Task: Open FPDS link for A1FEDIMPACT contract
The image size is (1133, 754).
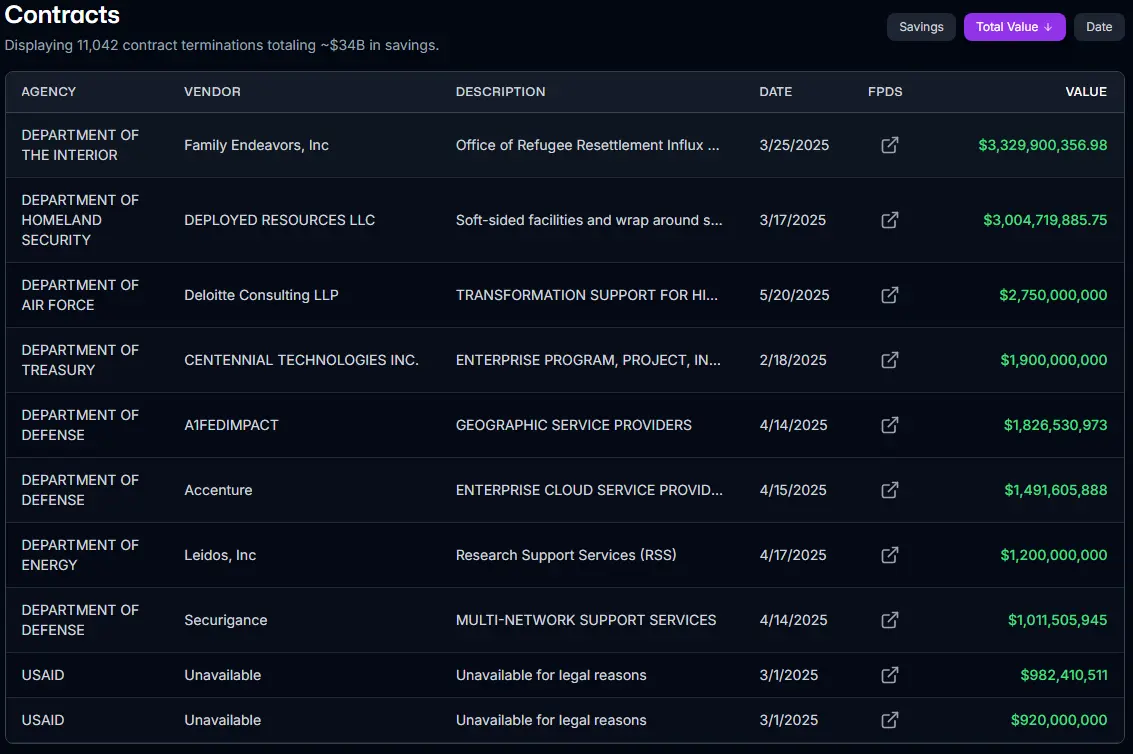Action: pos(889,425)
